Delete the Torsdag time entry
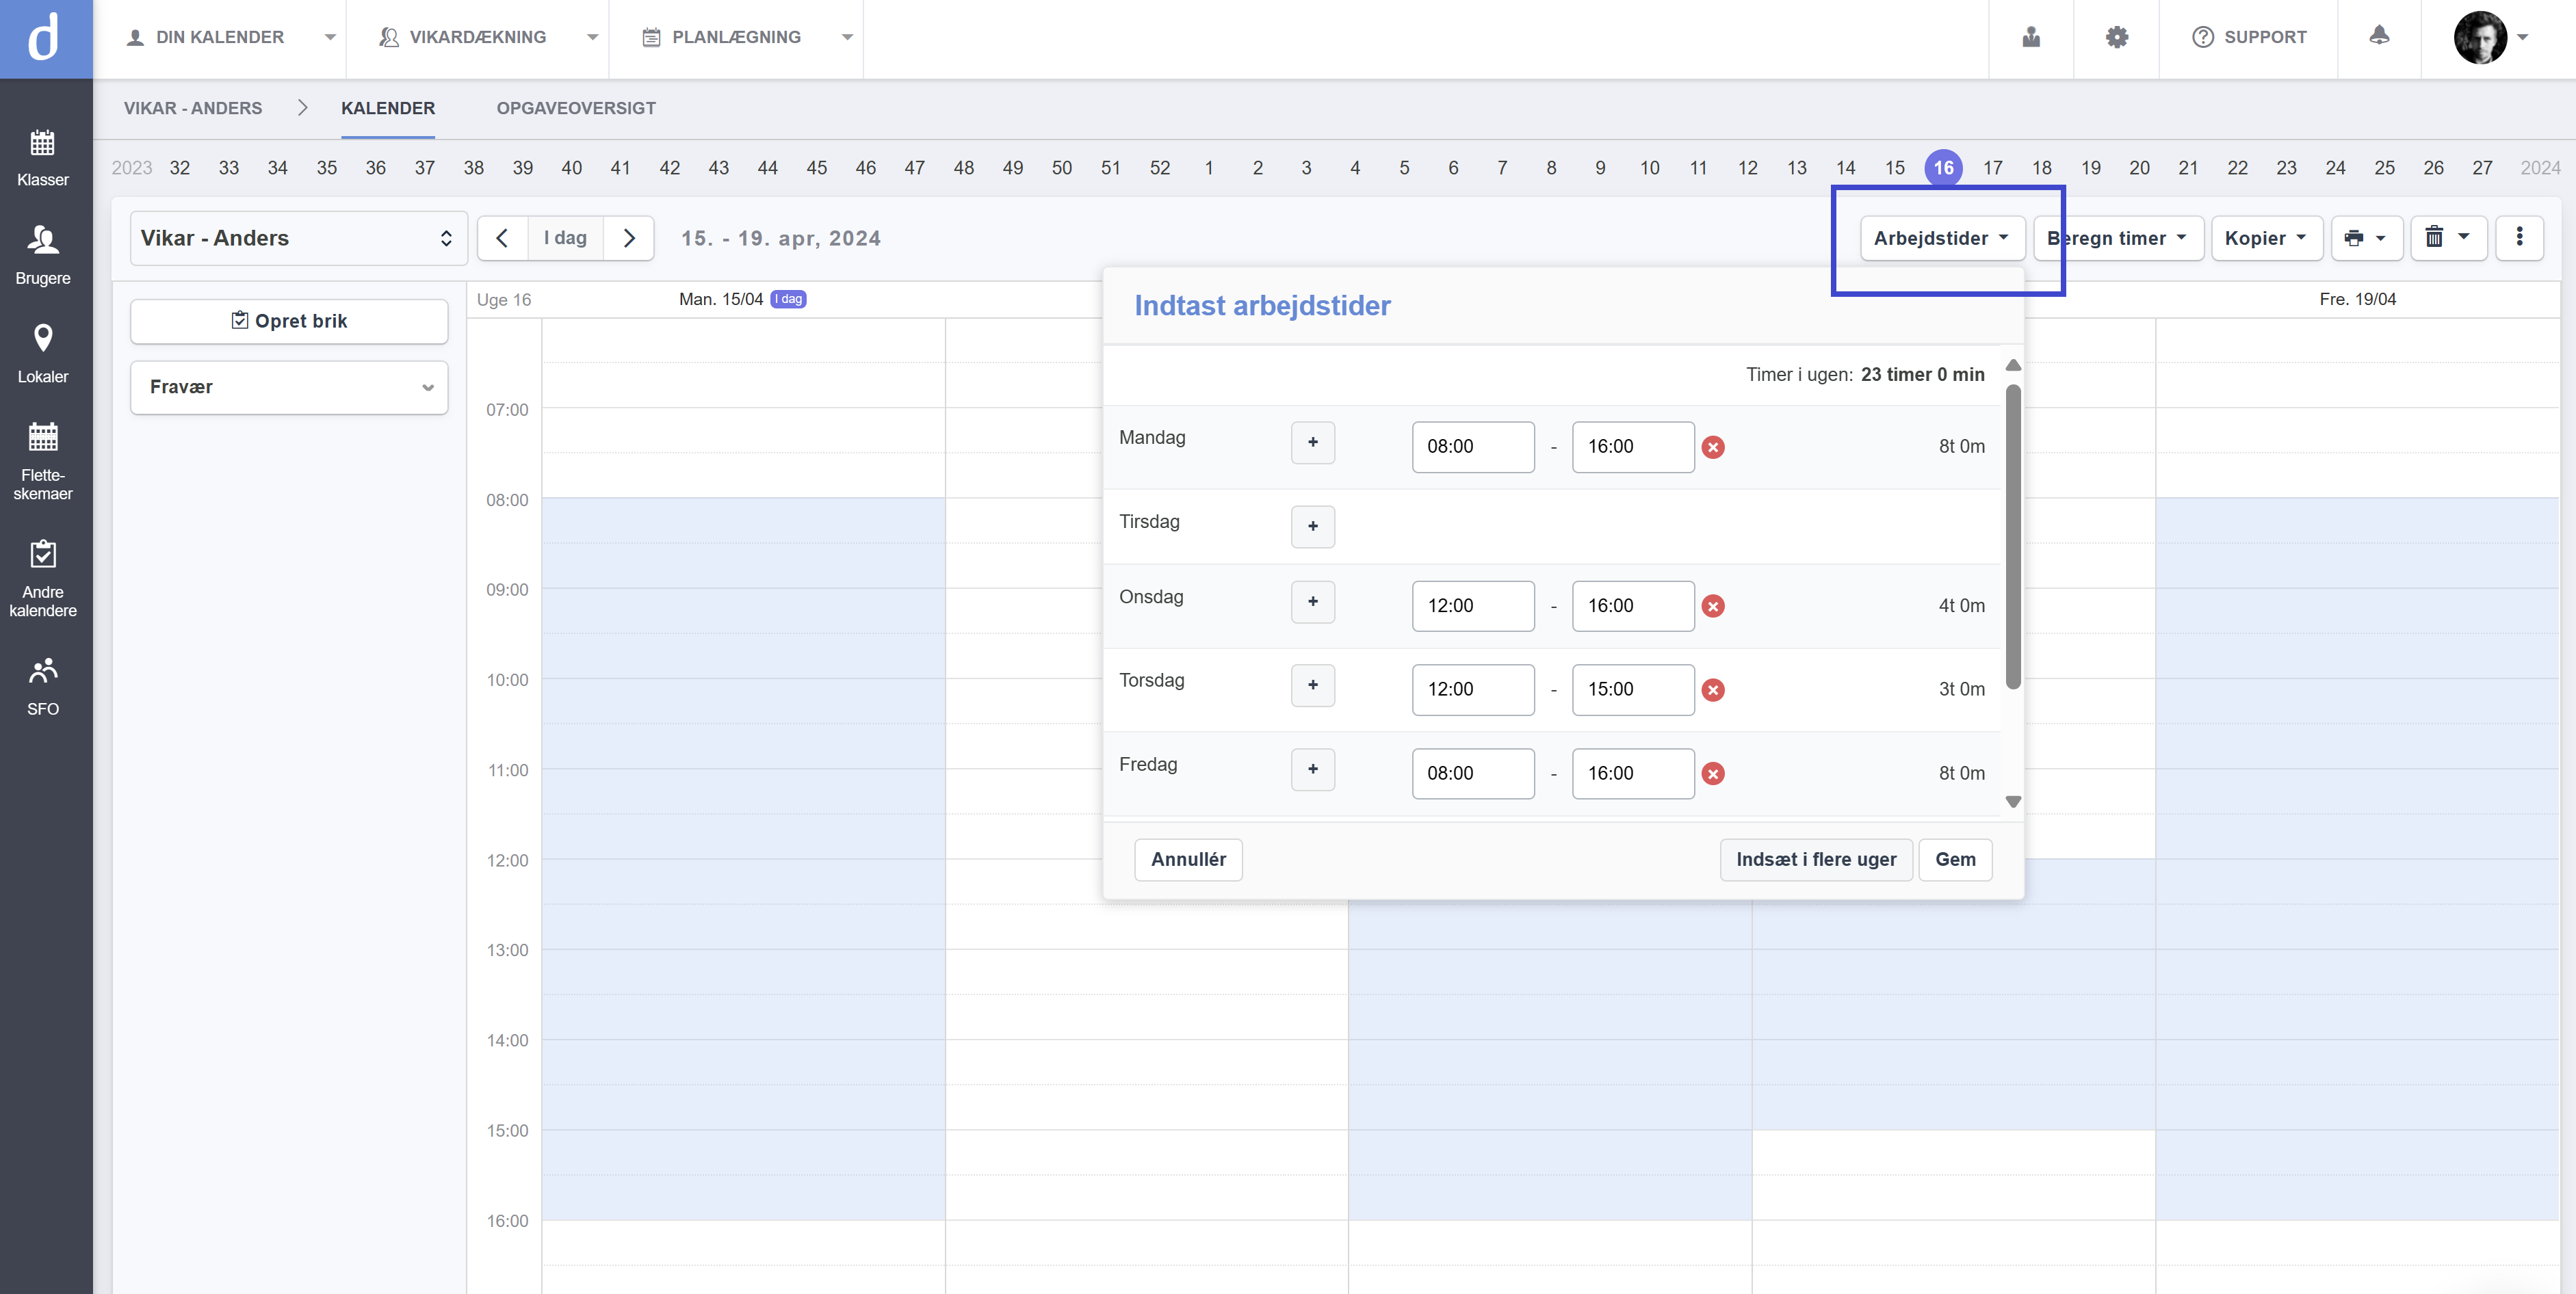Screen dimensions: 2576x1294 pos(1713,690)
